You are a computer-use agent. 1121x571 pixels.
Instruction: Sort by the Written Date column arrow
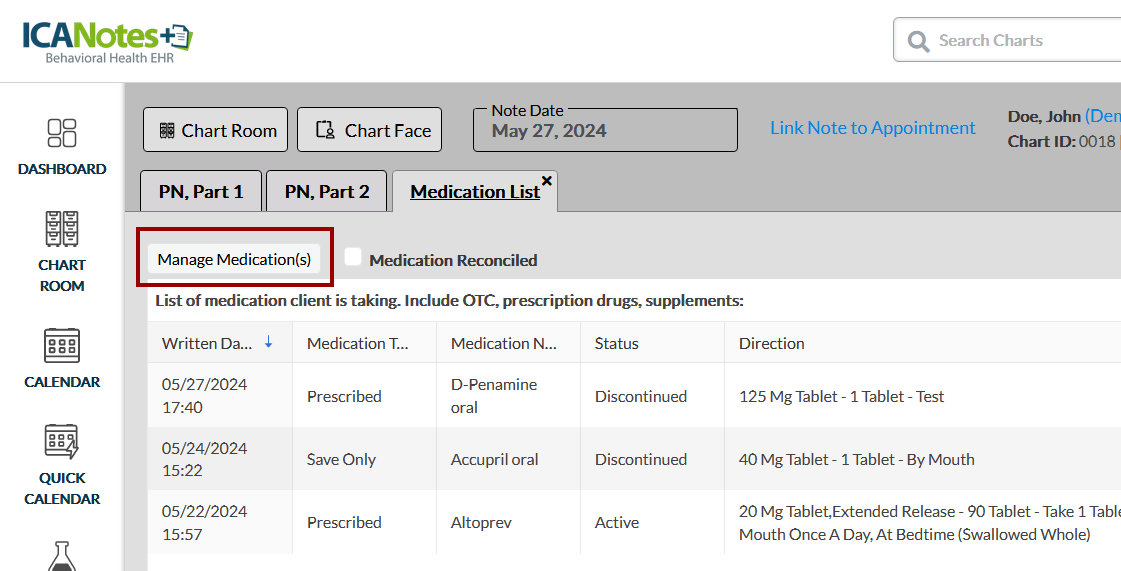click(x=268, y=343)
